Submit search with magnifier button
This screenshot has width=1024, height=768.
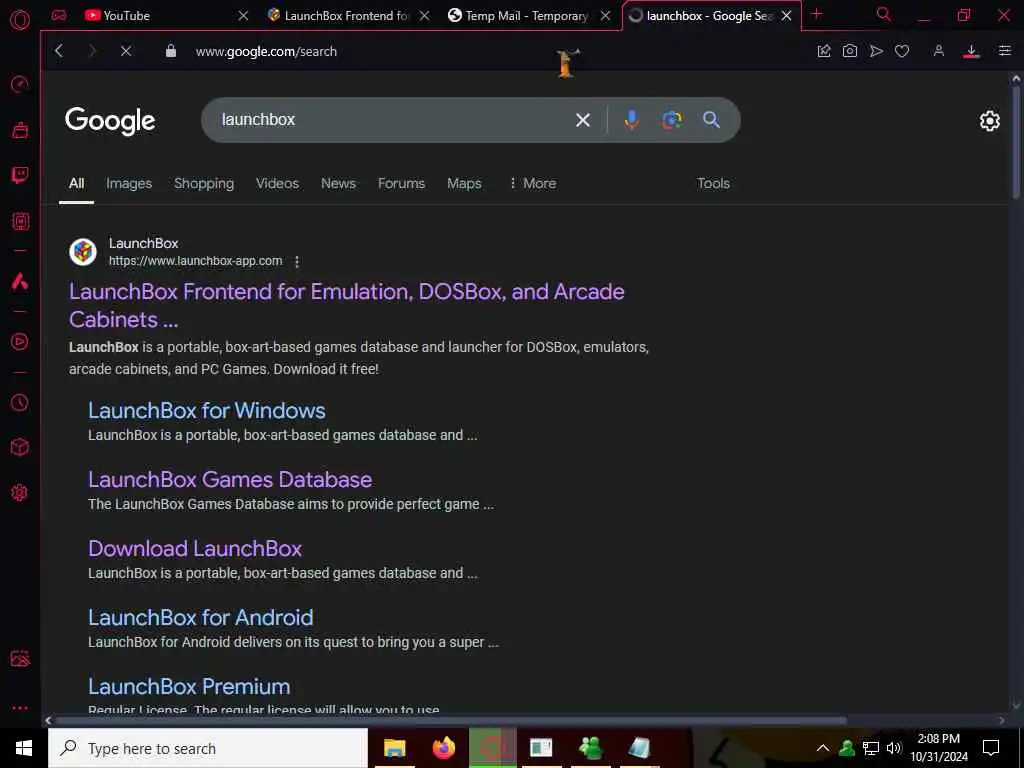[x=711, y=120]
